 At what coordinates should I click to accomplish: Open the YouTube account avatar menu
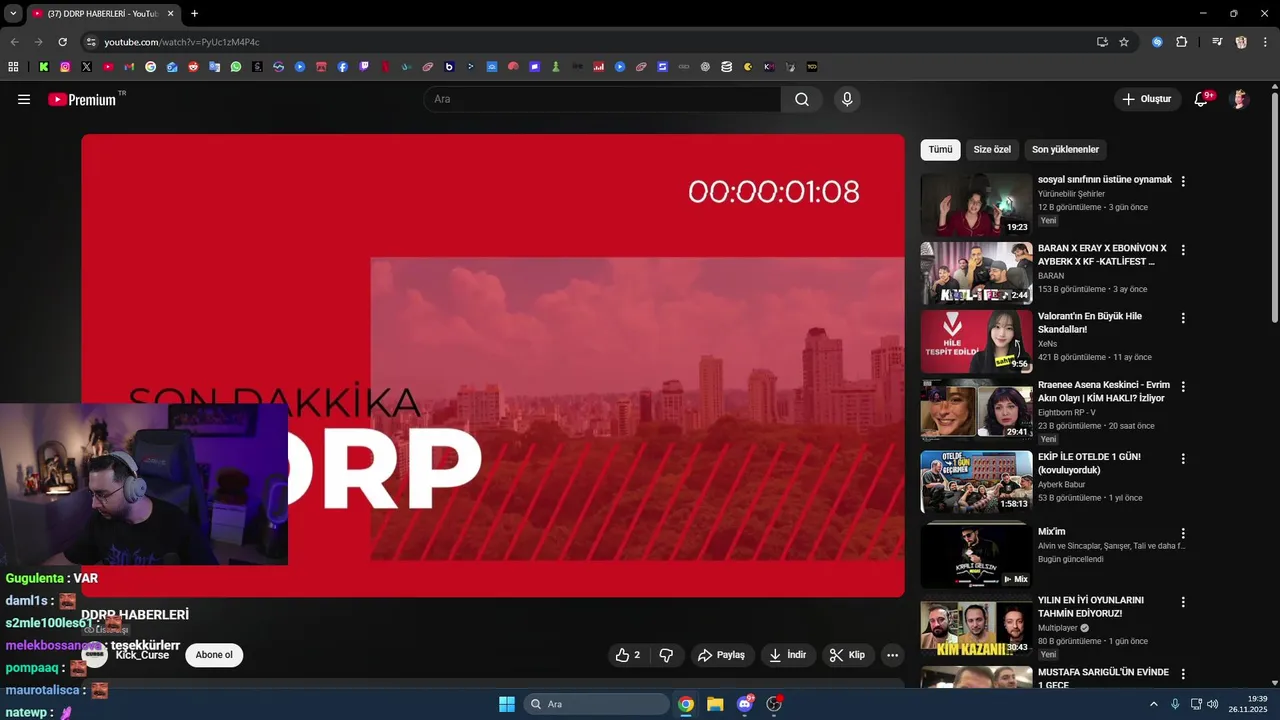click(x=1240, y=99)
